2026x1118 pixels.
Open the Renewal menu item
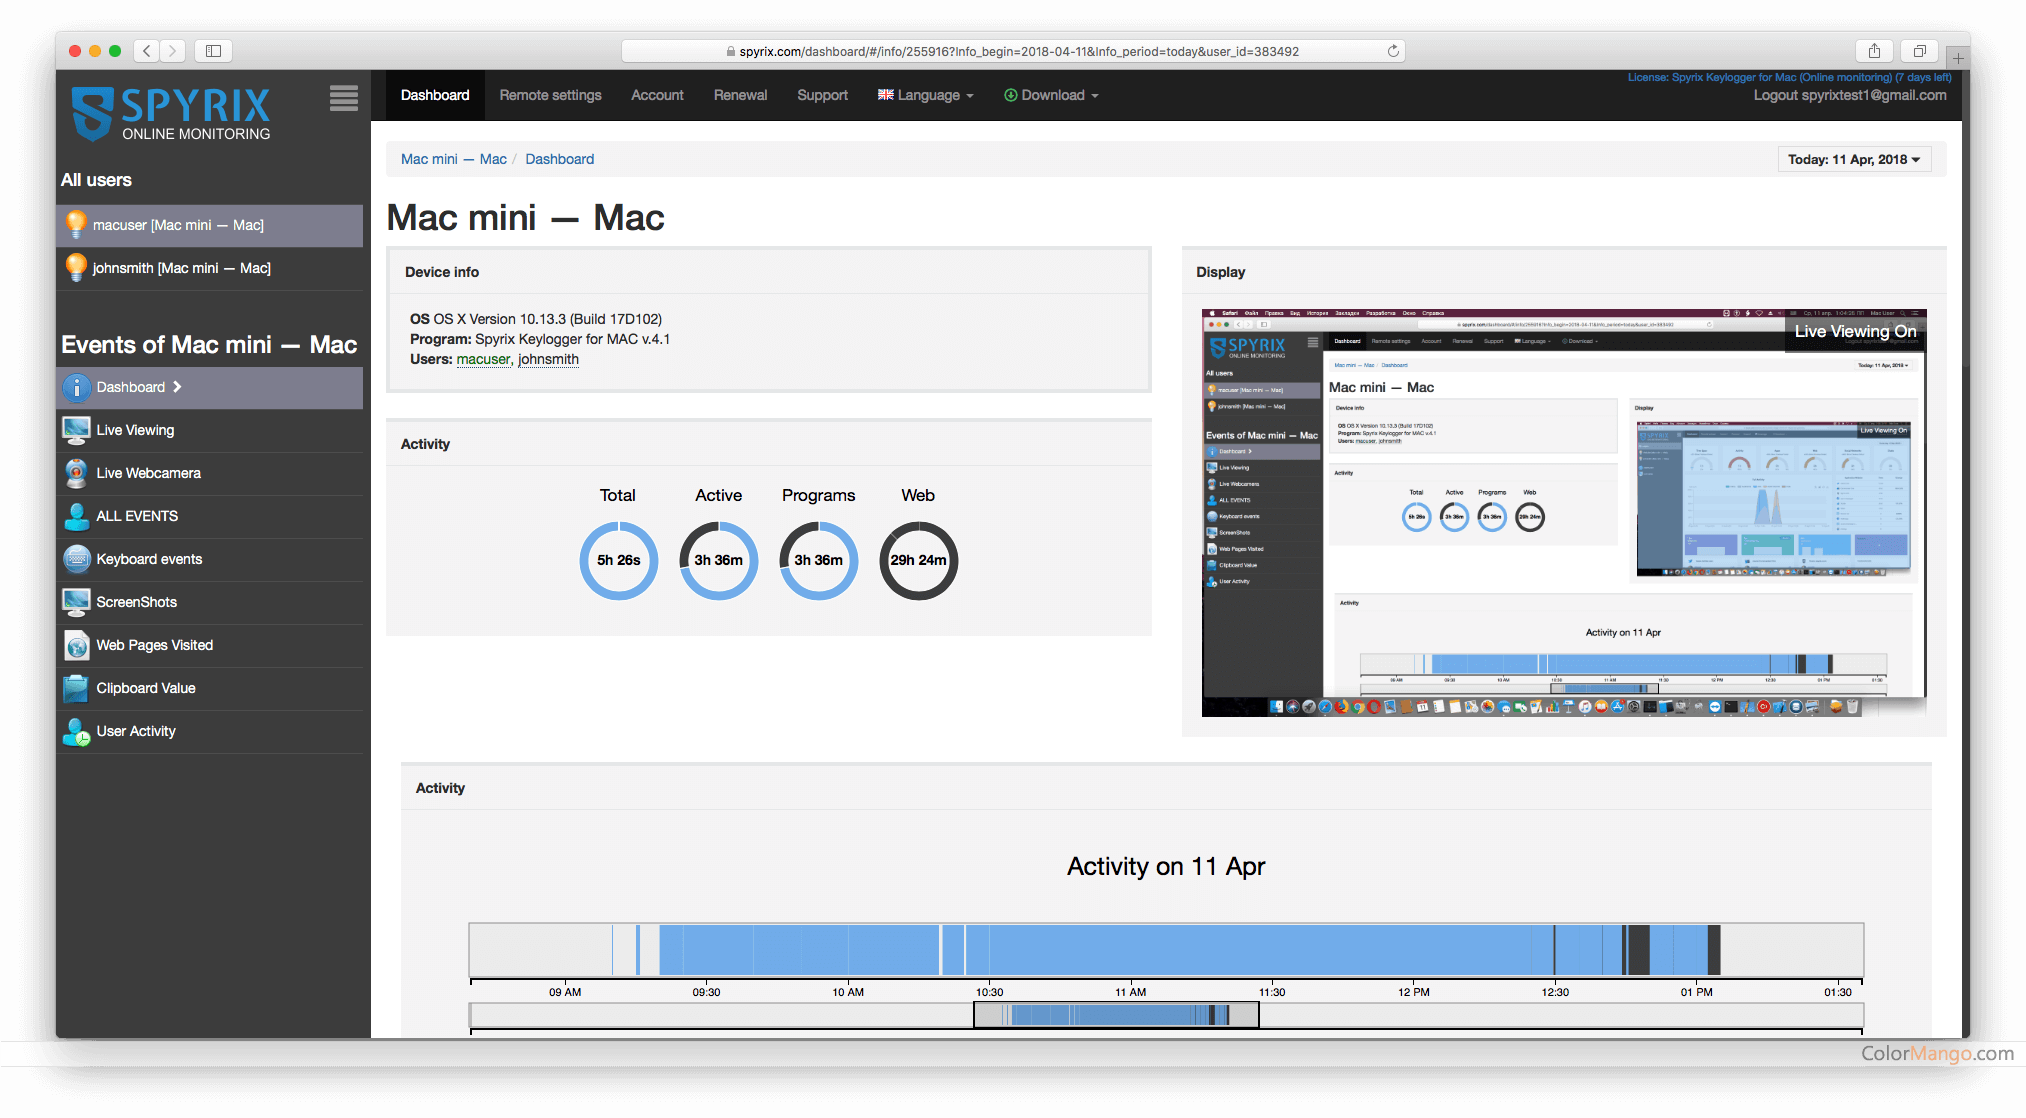click(x=740, y=95)
